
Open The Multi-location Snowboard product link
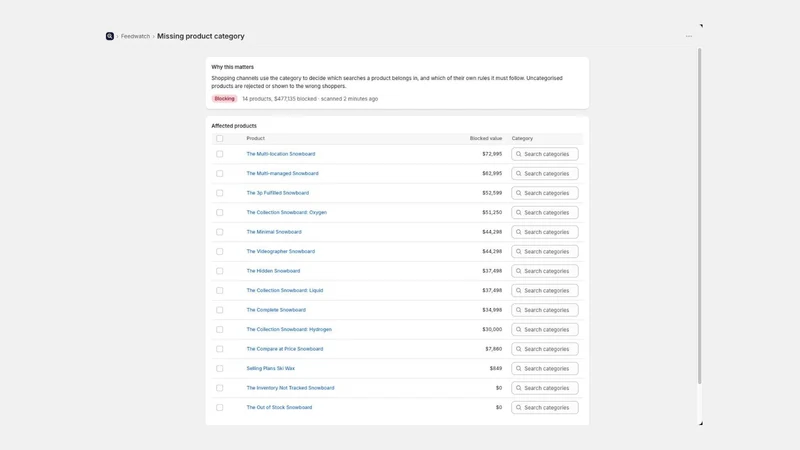pyautogui.click(x=281, y=154)
